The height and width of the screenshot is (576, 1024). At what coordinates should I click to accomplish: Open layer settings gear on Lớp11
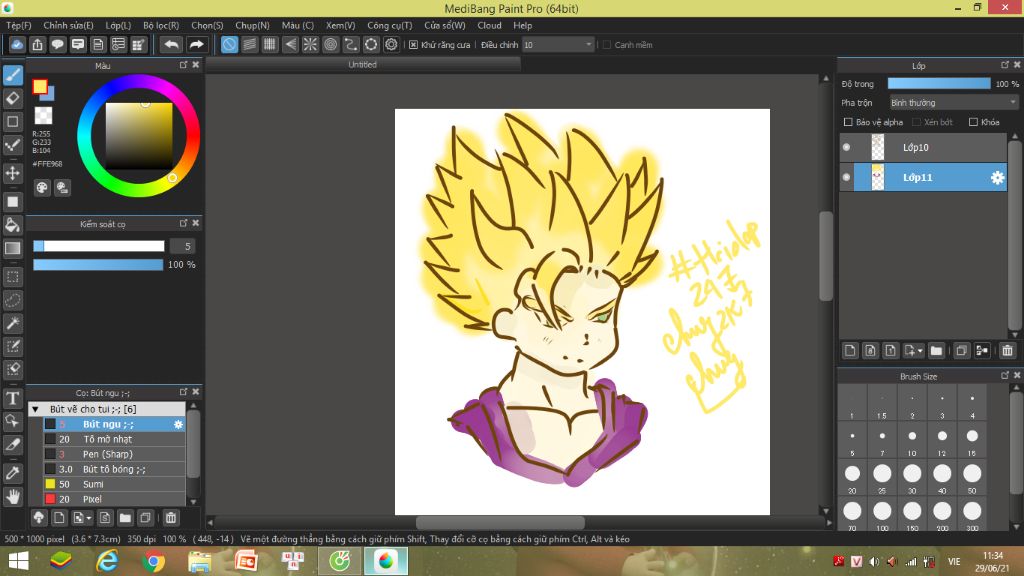pos(997,178)
